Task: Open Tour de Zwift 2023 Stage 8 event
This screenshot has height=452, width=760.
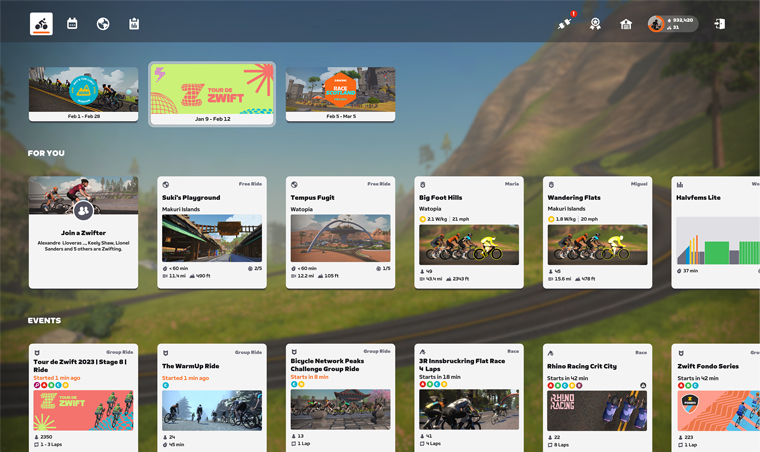Action: tap(83, 398)
